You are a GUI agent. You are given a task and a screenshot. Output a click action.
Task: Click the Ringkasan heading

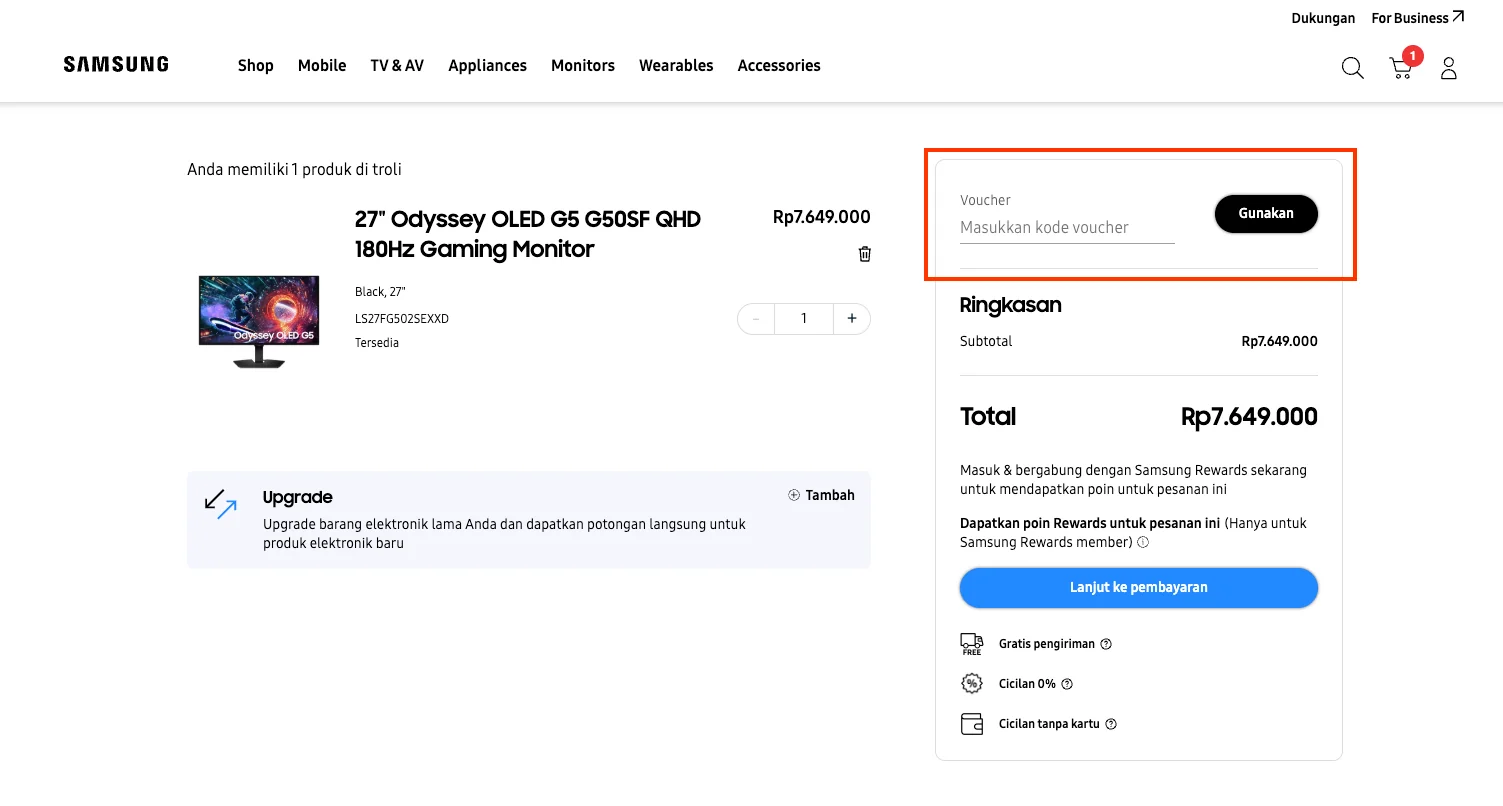click(1011, 305)
